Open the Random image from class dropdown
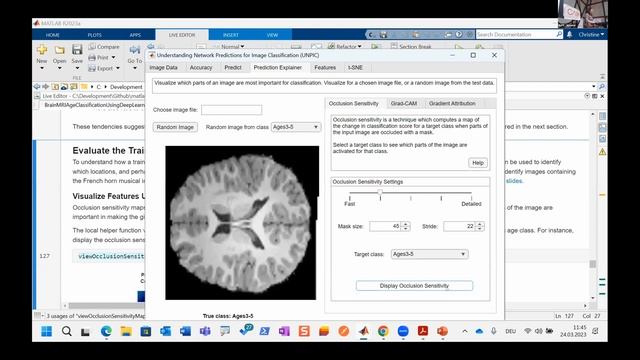This screenshot has height=360, width=640. point(296,127)
